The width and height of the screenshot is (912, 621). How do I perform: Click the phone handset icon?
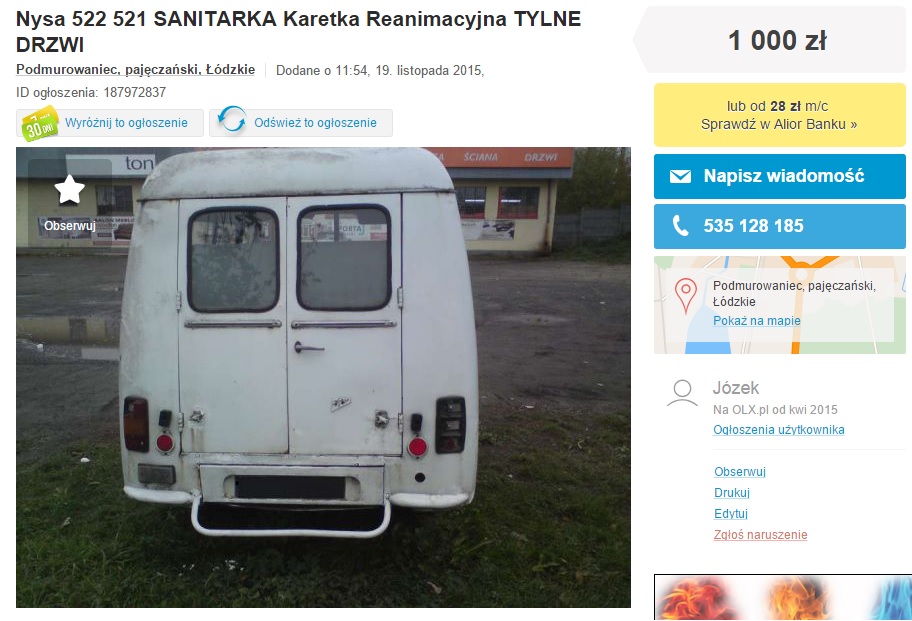point(680,226)
